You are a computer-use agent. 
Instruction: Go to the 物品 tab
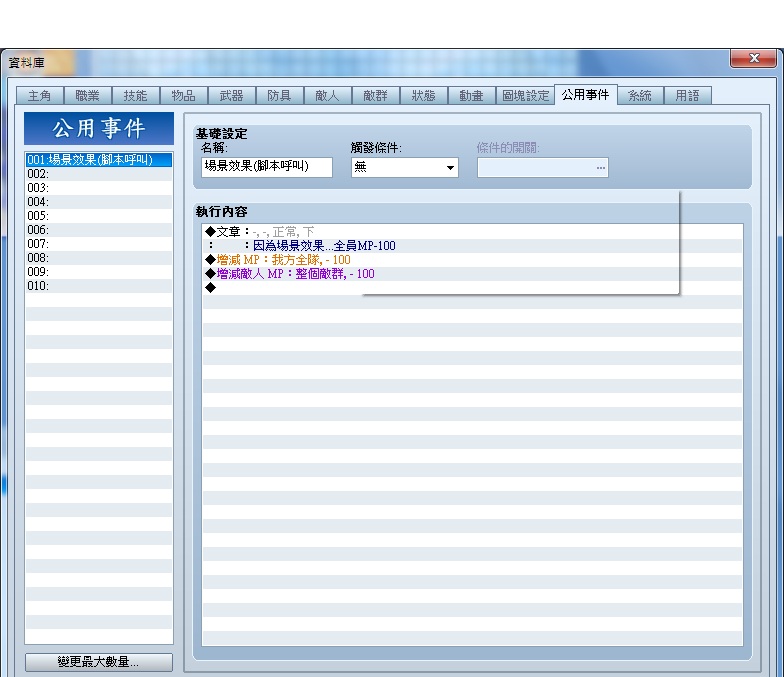tap(184, 95)
